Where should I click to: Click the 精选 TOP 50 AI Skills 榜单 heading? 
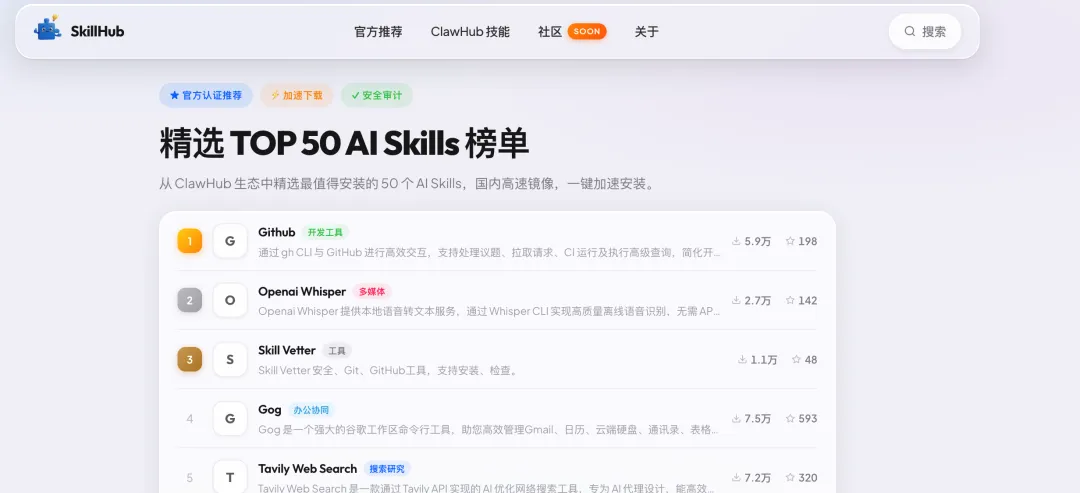coord(344,144)
